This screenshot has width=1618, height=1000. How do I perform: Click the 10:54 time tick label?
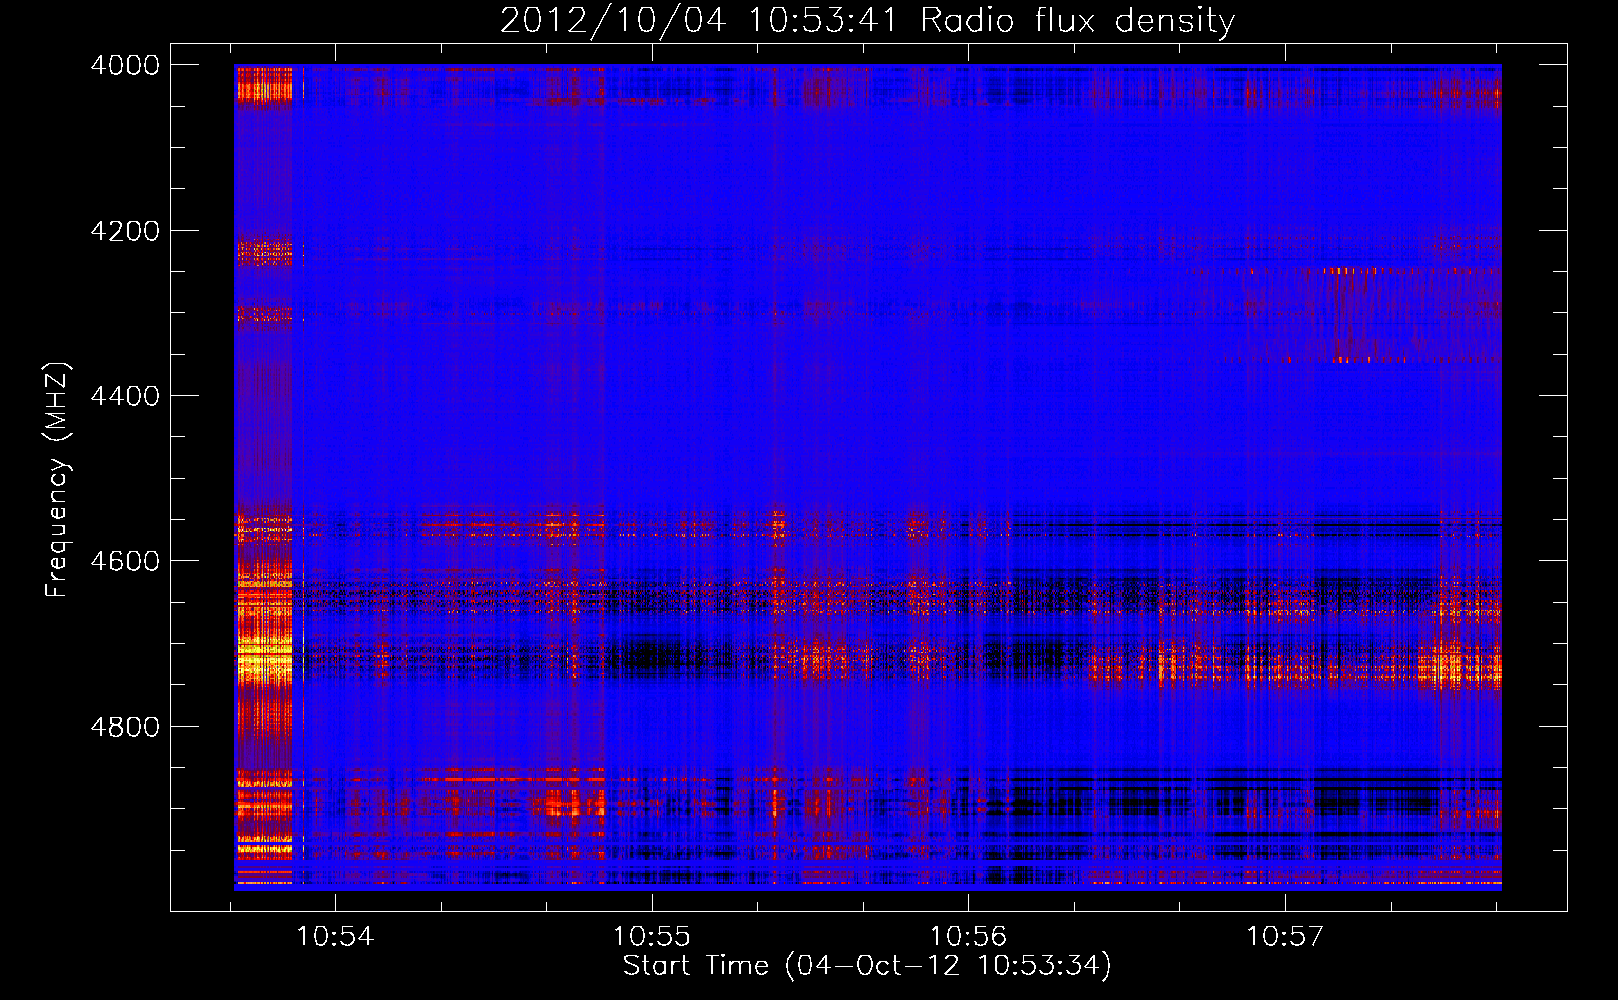335,937
